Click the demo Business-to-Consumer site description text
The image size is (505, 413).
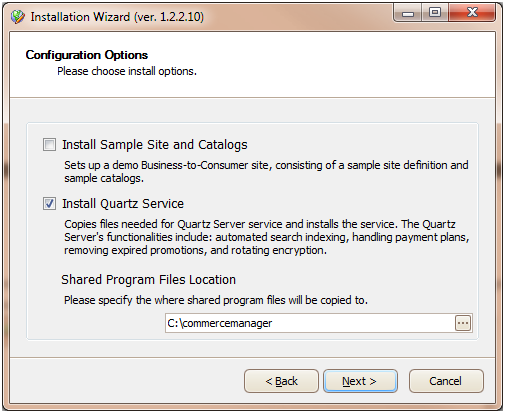(266, 172)
